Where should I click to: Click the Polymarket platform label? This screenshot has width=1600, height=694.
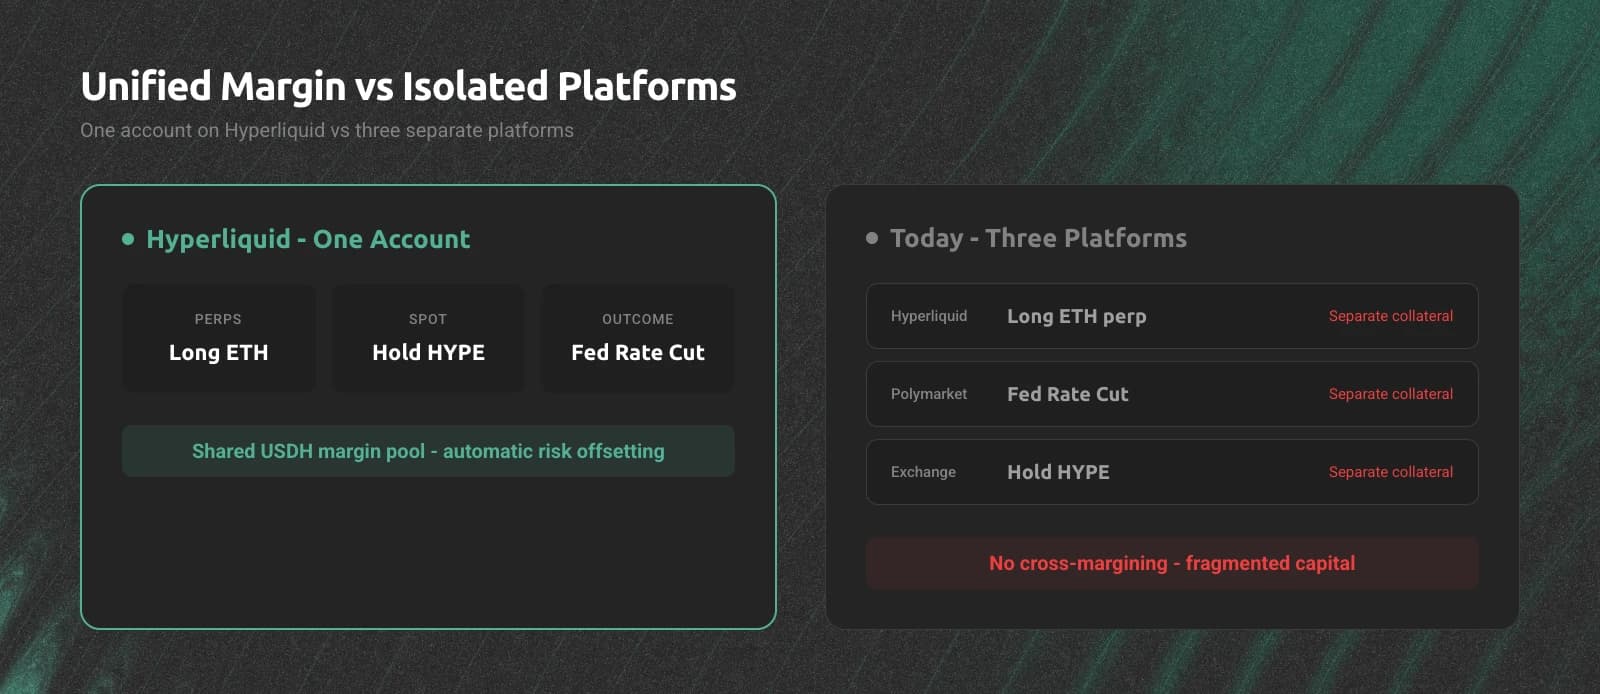(x=929, y=394)
